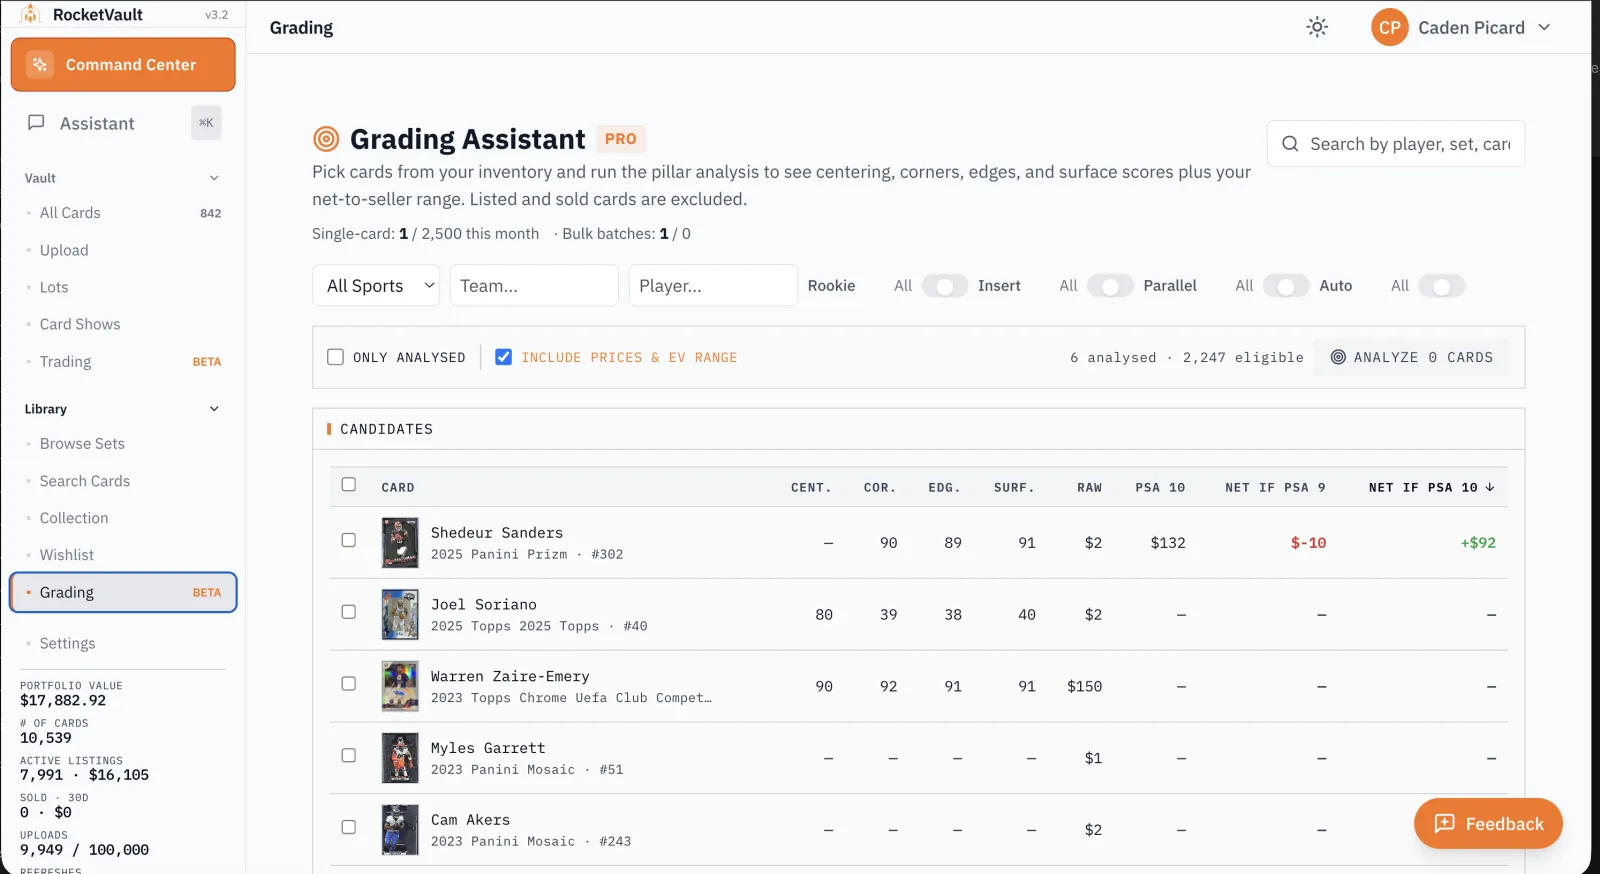Select all candidates with header checkbox

click(x=349, y=485)
